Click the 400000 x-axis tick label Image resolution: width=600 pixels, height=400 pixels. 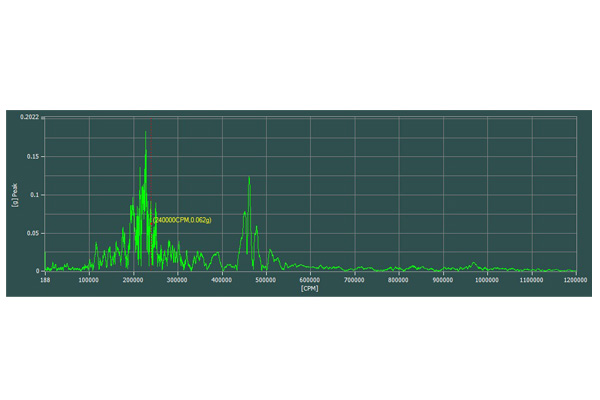[222, 280]
